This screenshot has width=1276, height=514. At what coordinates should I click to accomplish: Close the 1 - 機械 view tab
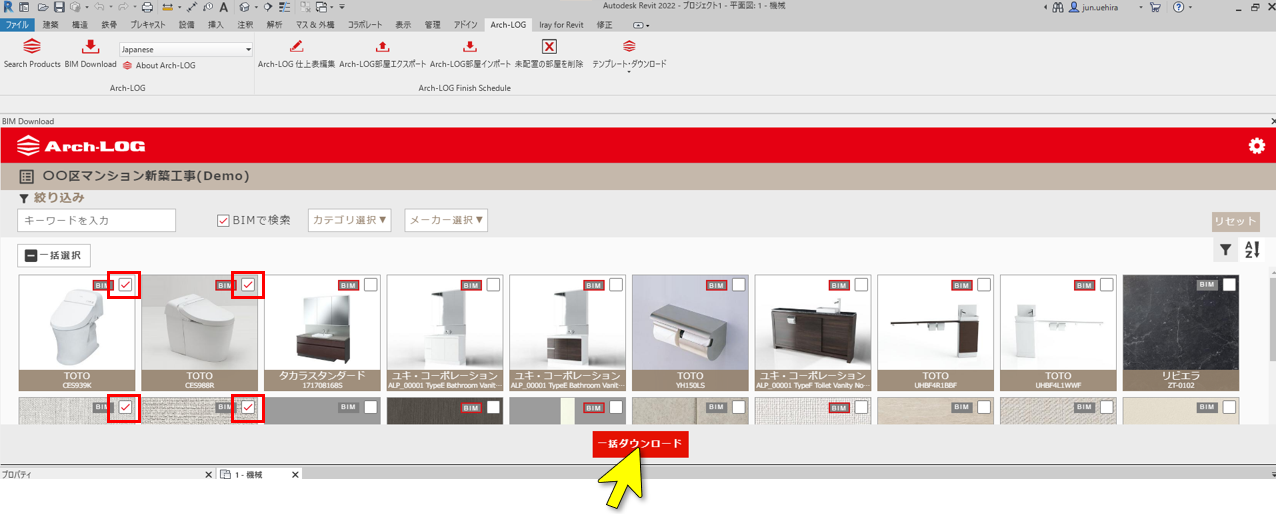point(295,474)
